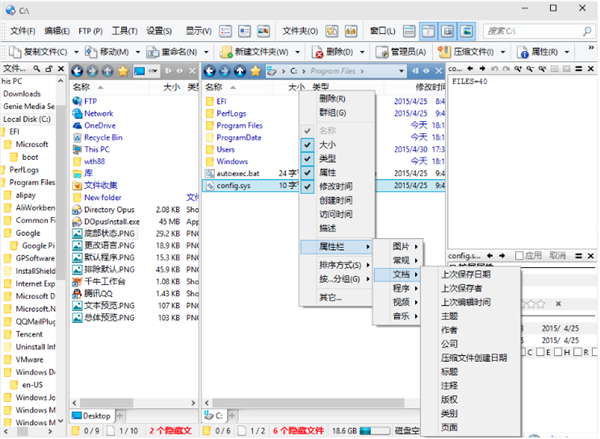The height and width of the screenshot is (439, 600).
Task: Expand the 排序方式(S) submenu
Action: tap(340, 264)
